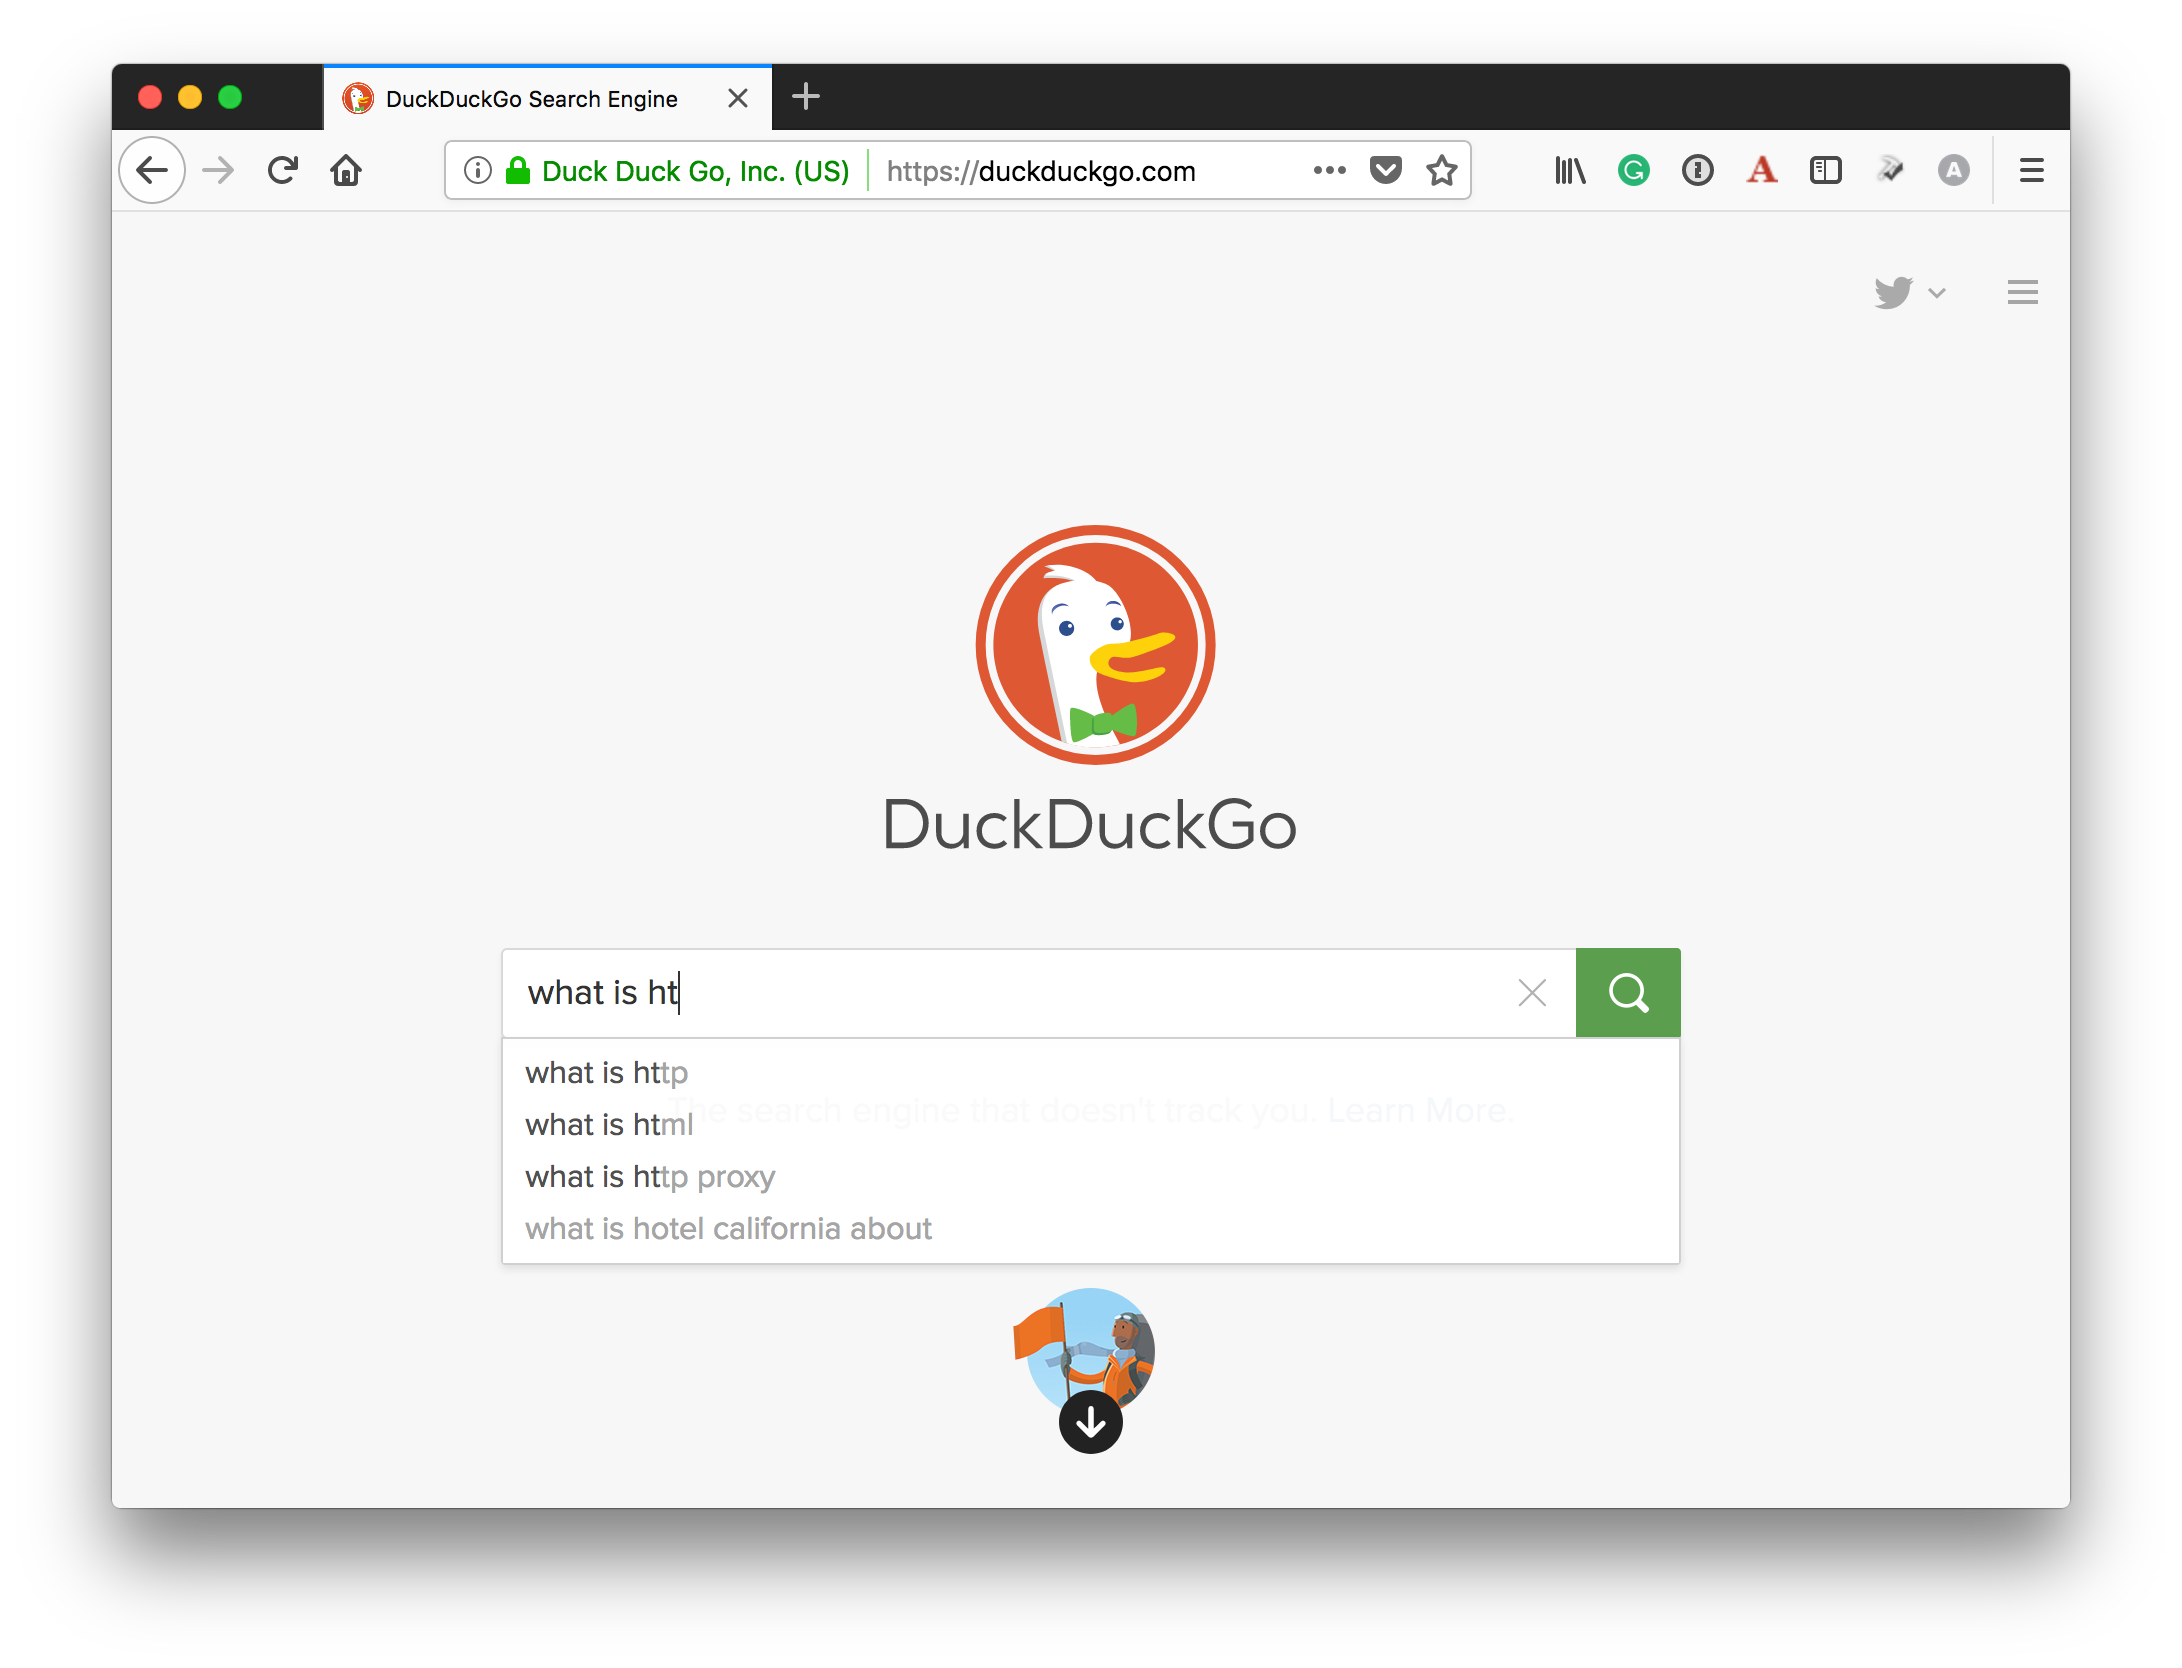Image resolution: width=2182 pixels, height=1668 pixels.
Task: Click the forward navigation arrow
Action: [217, 171]
